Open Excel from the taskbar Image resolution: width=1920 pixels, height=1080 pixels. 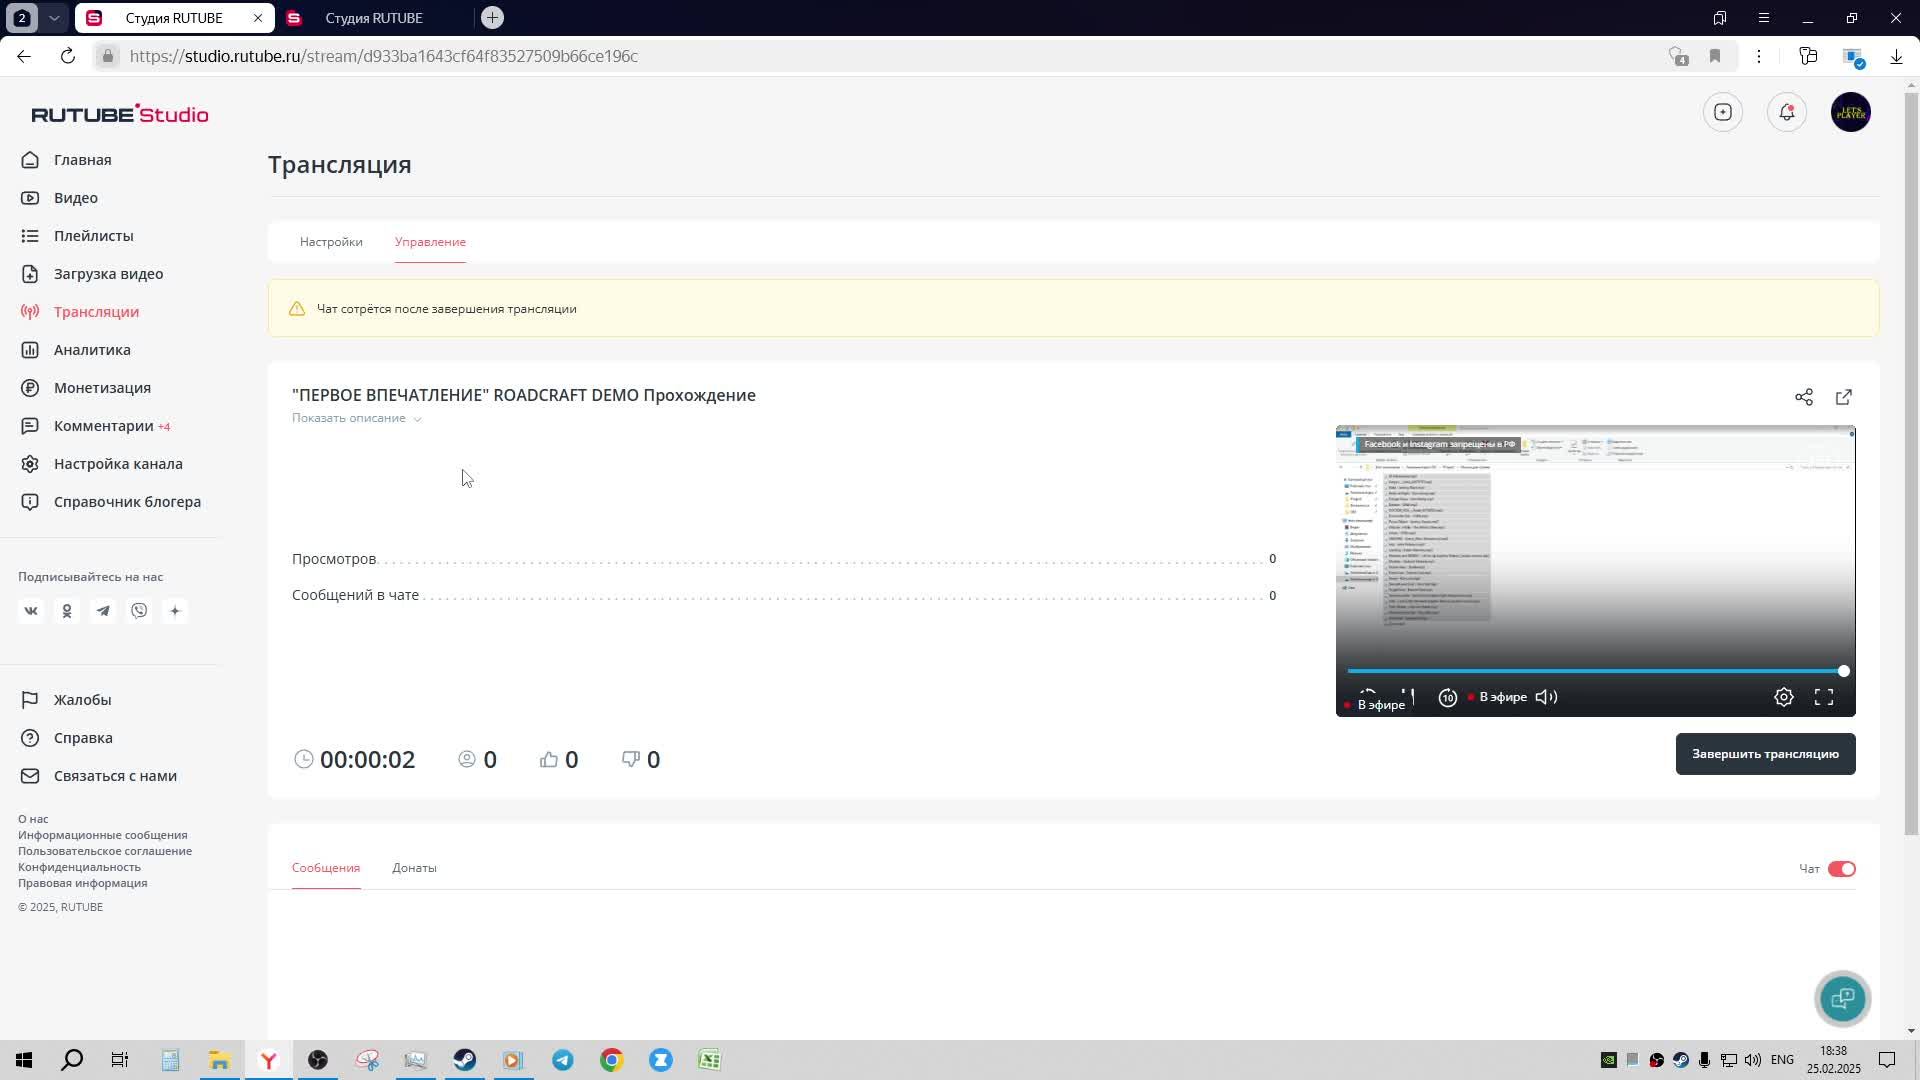(x=710, y=1060)
